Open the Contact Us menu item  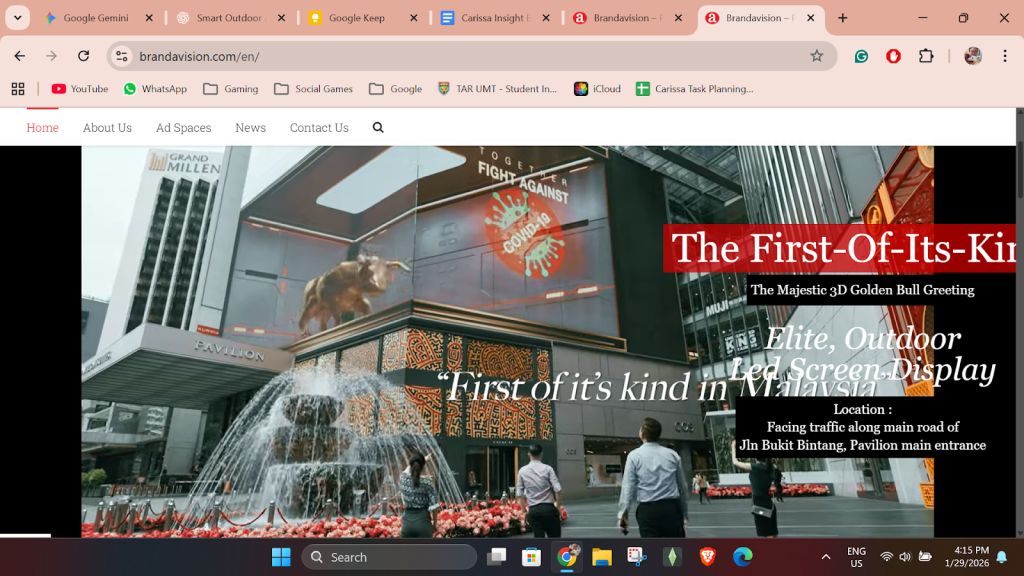(x=319, y=127)
